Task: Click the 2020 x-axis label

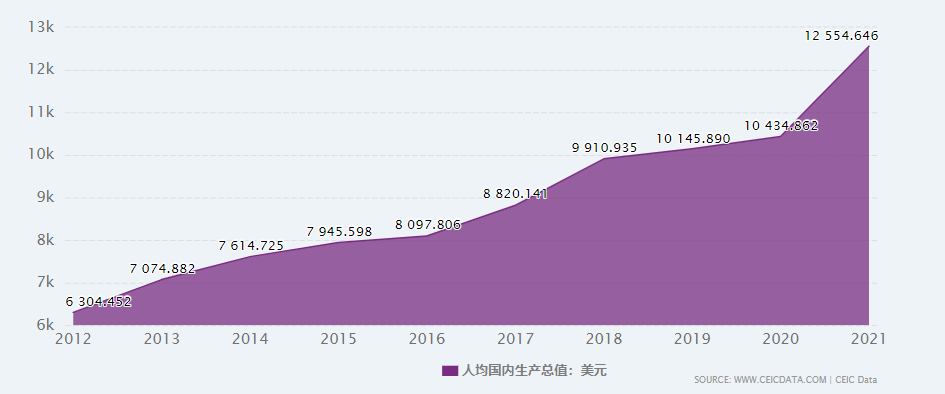Action: click(781, 339)
